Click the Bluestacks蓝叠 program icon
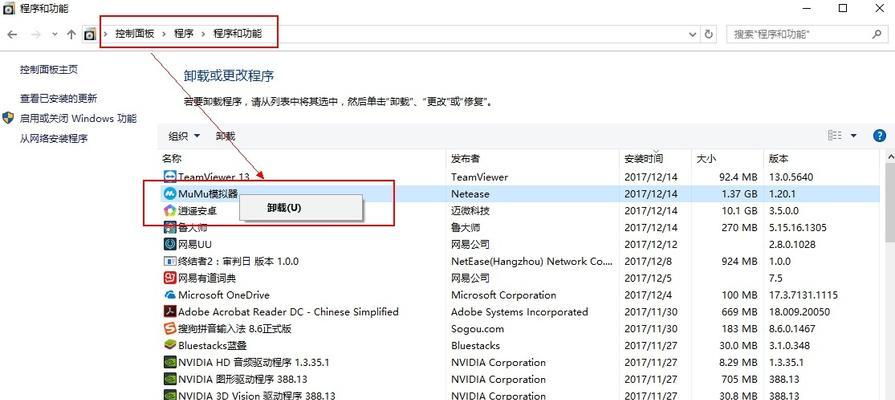Image resolution: width=895 pixels, height=400 pixels. pyautogui.click(x=170, y=345)
